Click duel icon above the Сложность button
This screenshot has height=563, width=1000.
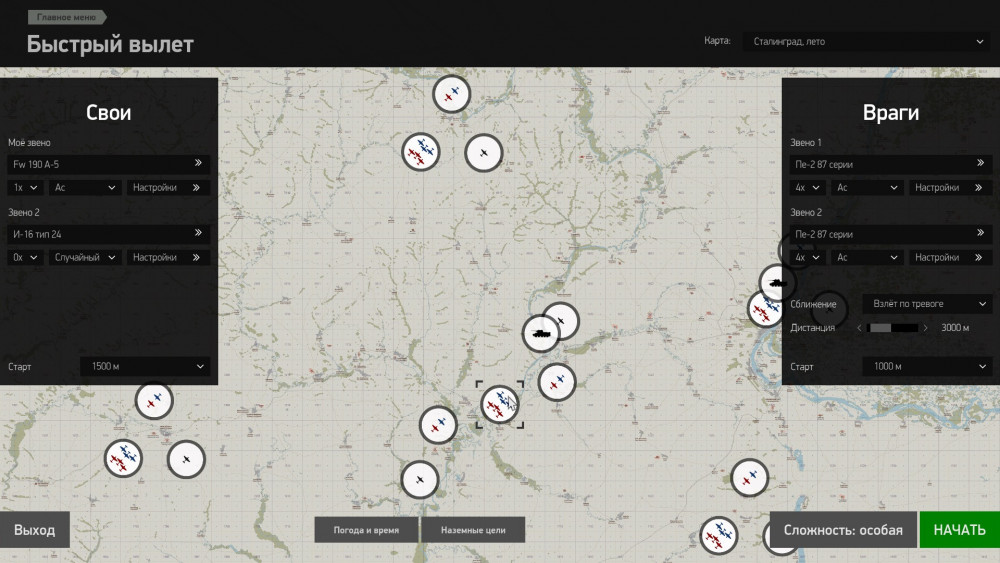point(749,478)
